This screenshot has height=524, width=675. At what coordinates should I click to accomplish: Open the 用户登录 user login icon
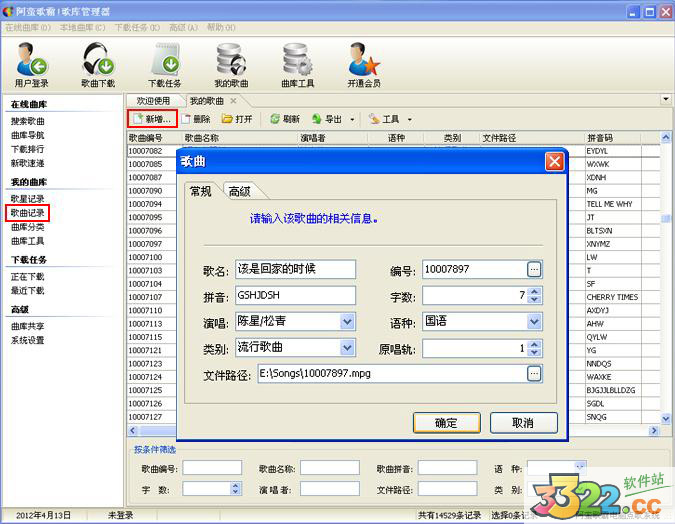(x=31, y=65)
